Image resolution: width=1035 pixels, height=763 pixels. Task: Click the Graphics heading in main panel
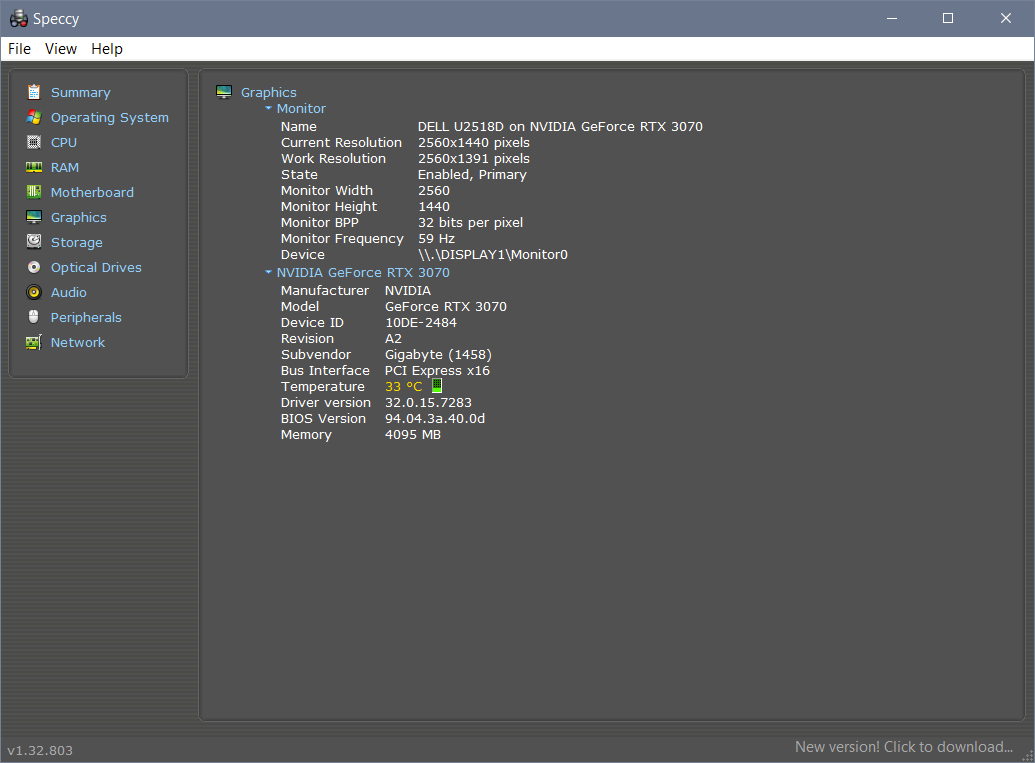[x=269, y=92]
